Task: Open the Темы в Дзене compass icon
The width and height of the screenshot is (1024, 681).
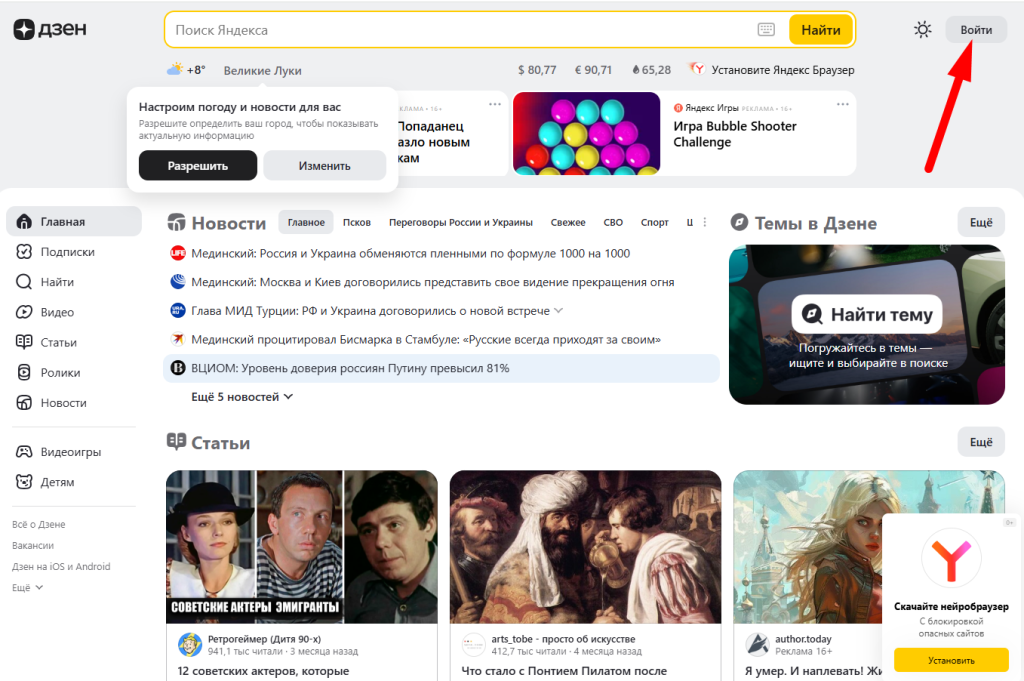Action: [739, 222]
